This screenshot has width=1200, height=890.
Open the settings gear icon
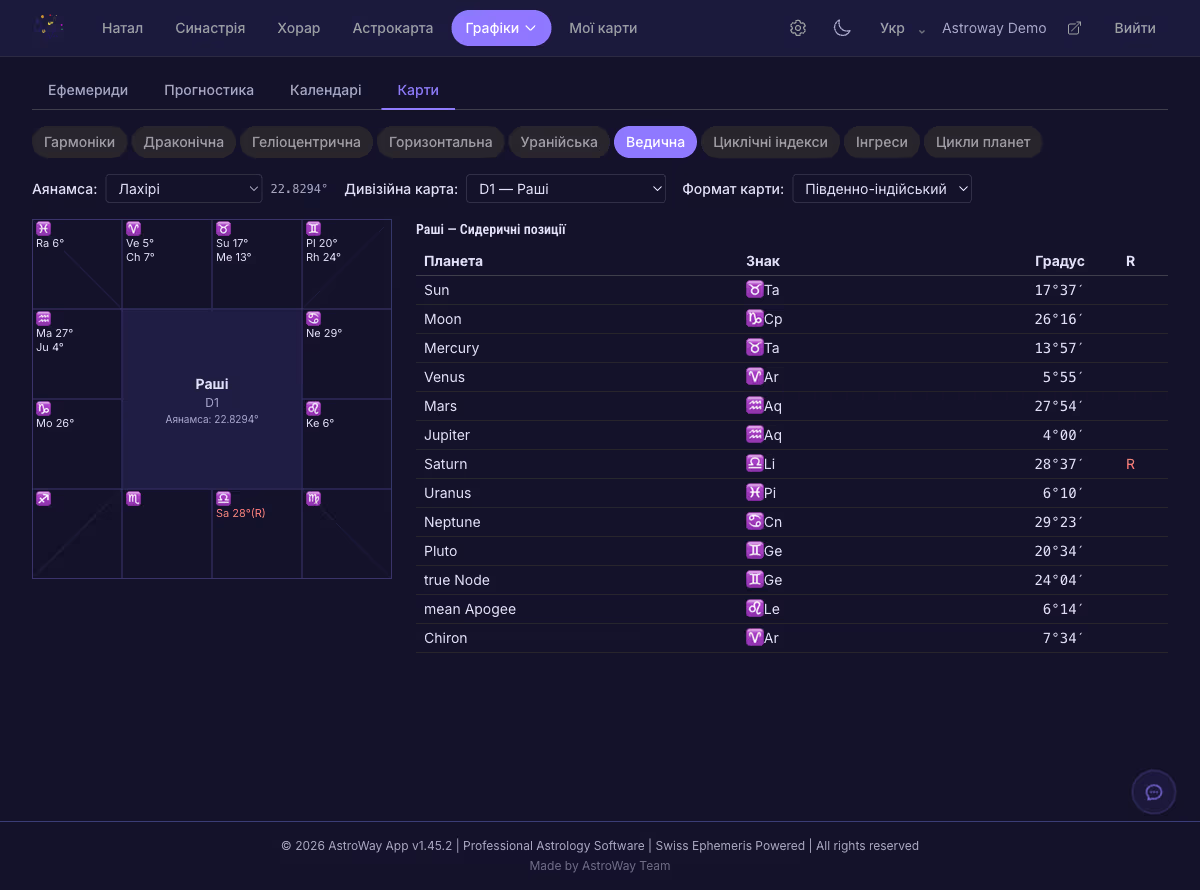click(x=797, y=28)
